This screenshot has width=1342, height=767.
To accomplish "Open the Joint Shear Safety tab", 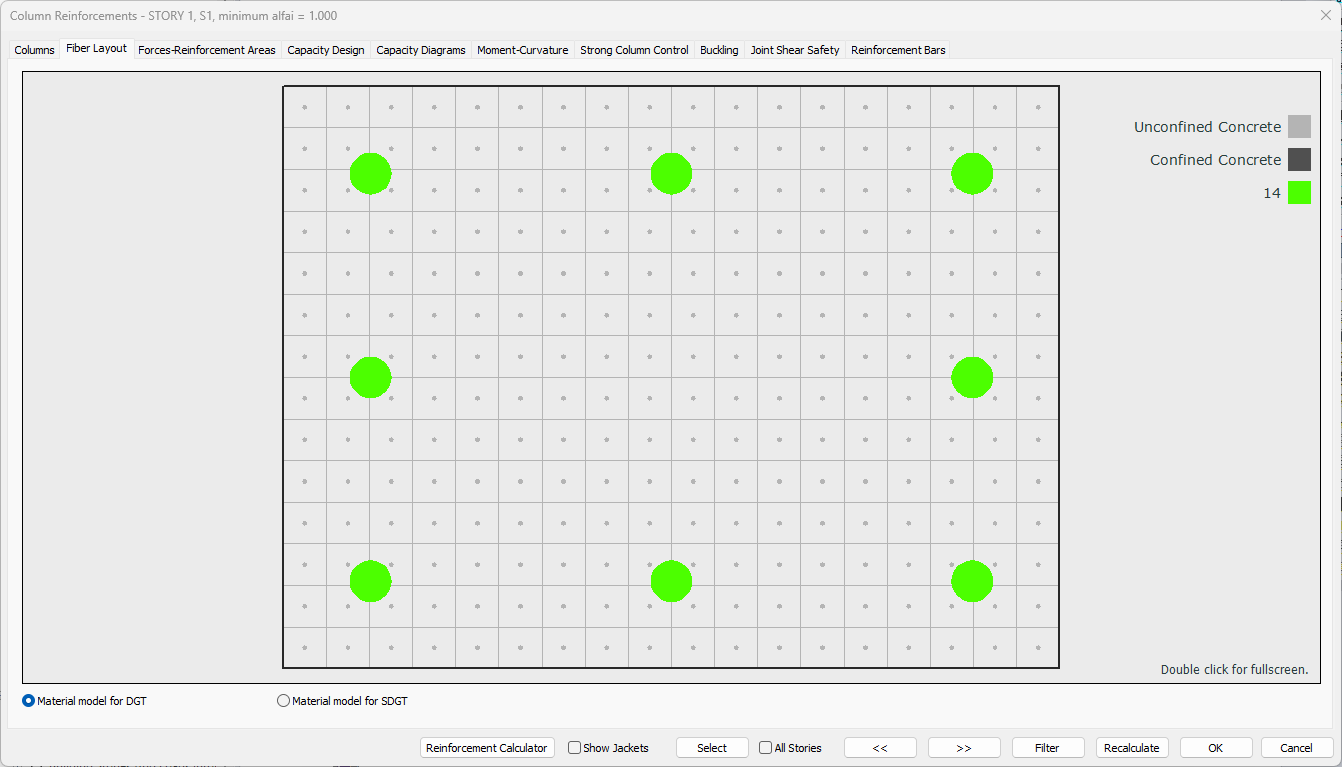I will point(794,49).
